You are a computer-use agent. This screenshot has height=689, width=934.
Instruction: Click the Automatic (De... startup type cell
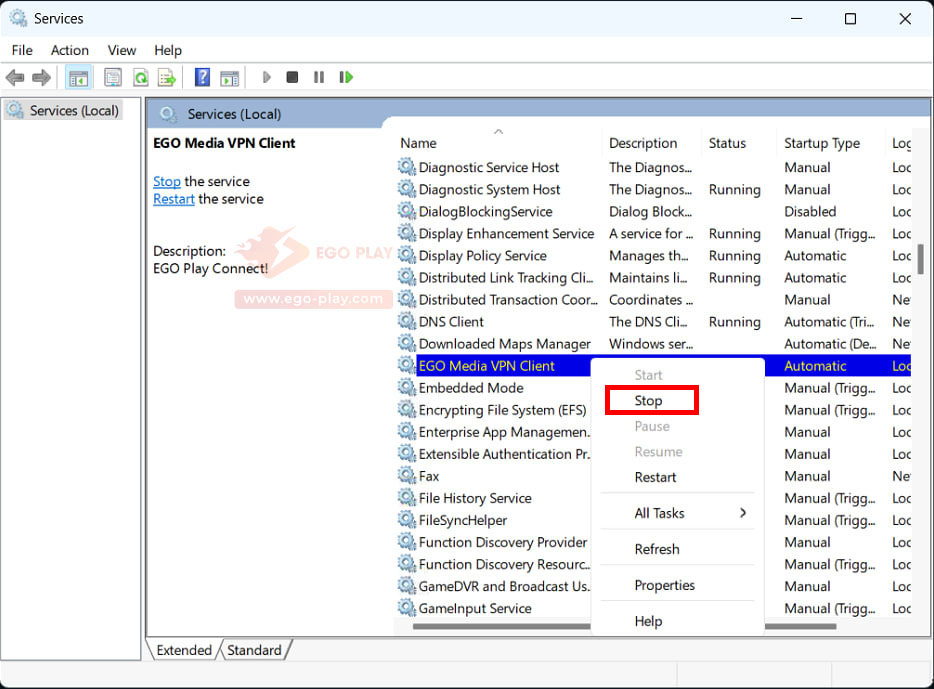click(830, 344)
